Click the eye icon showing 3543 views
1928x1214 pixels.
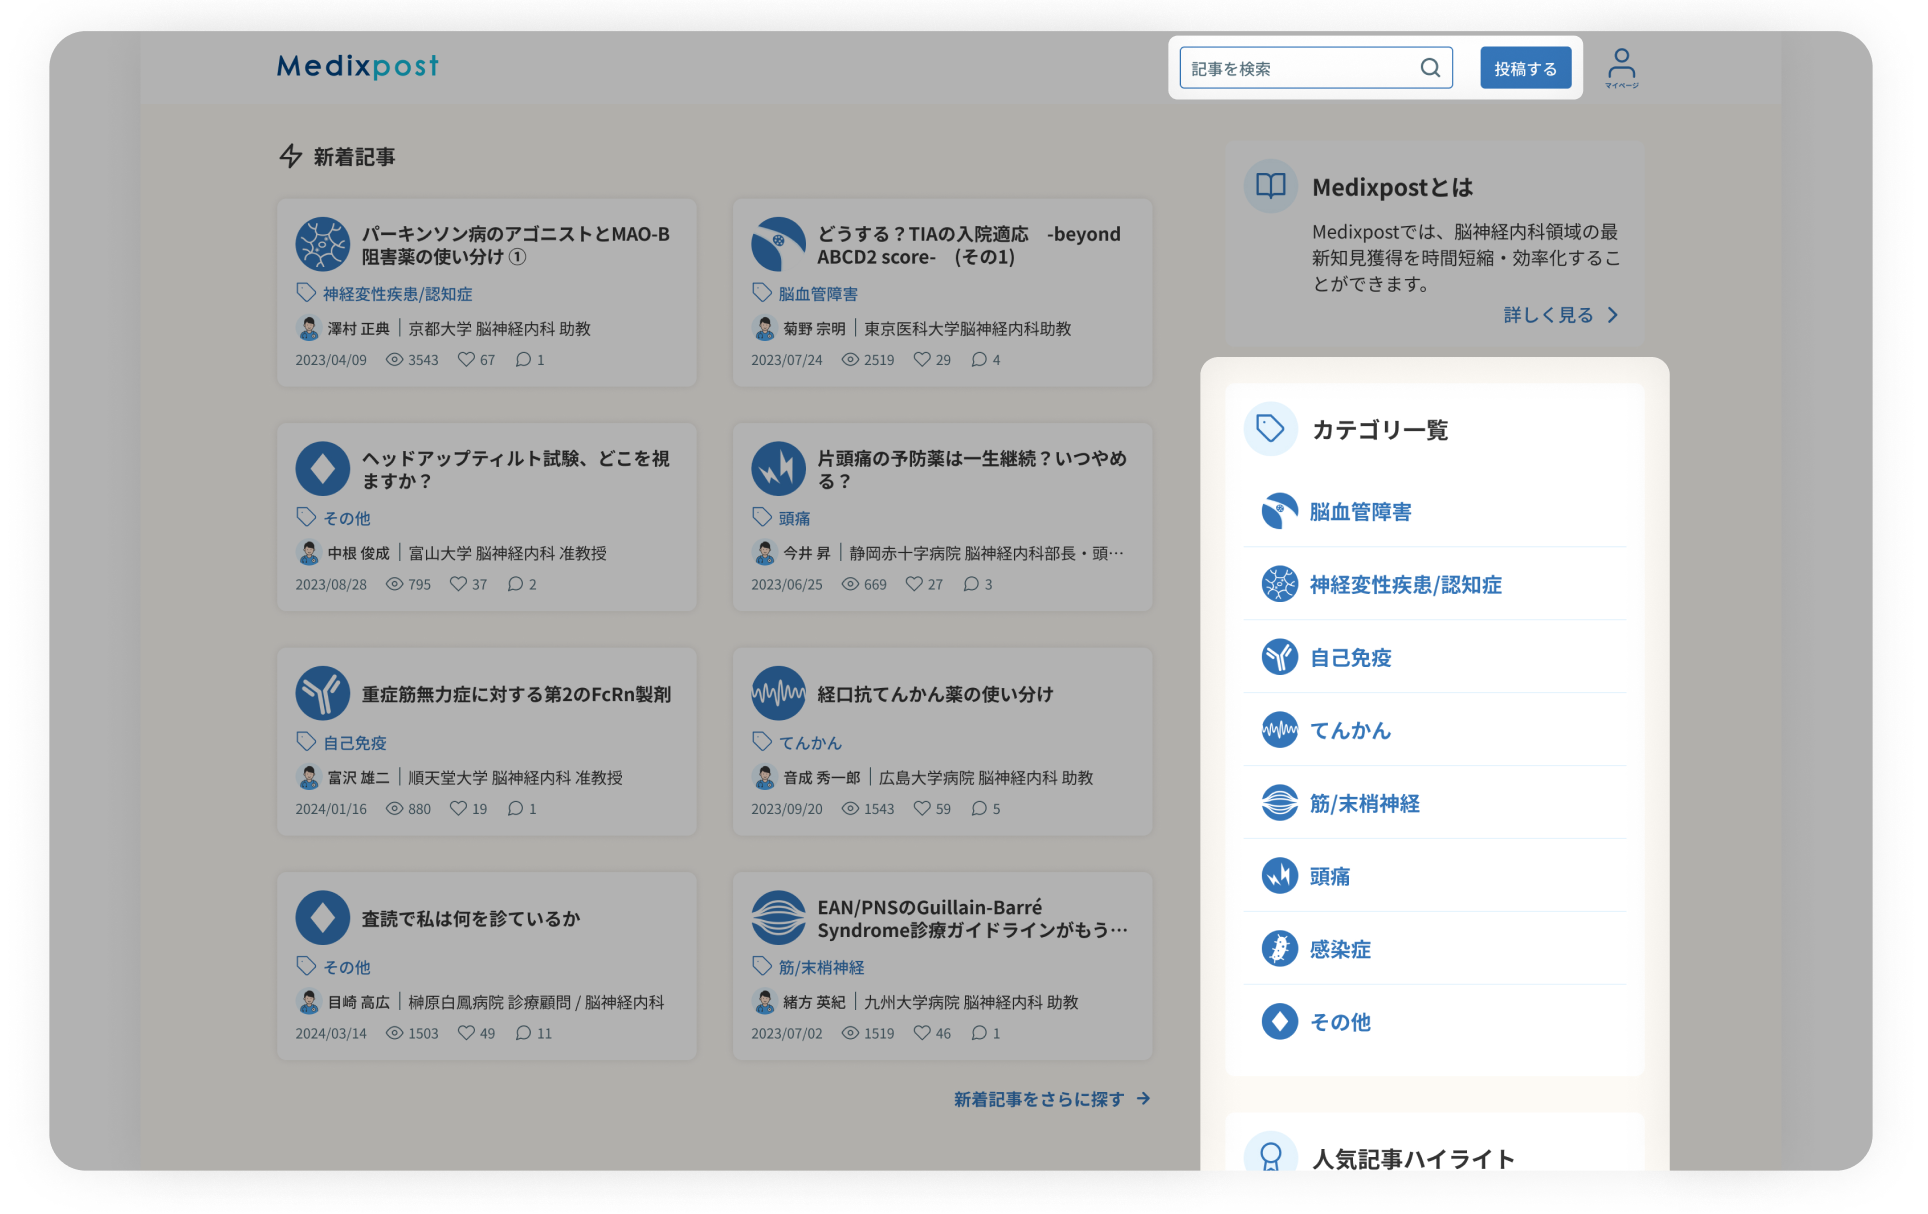coord(394,359)
